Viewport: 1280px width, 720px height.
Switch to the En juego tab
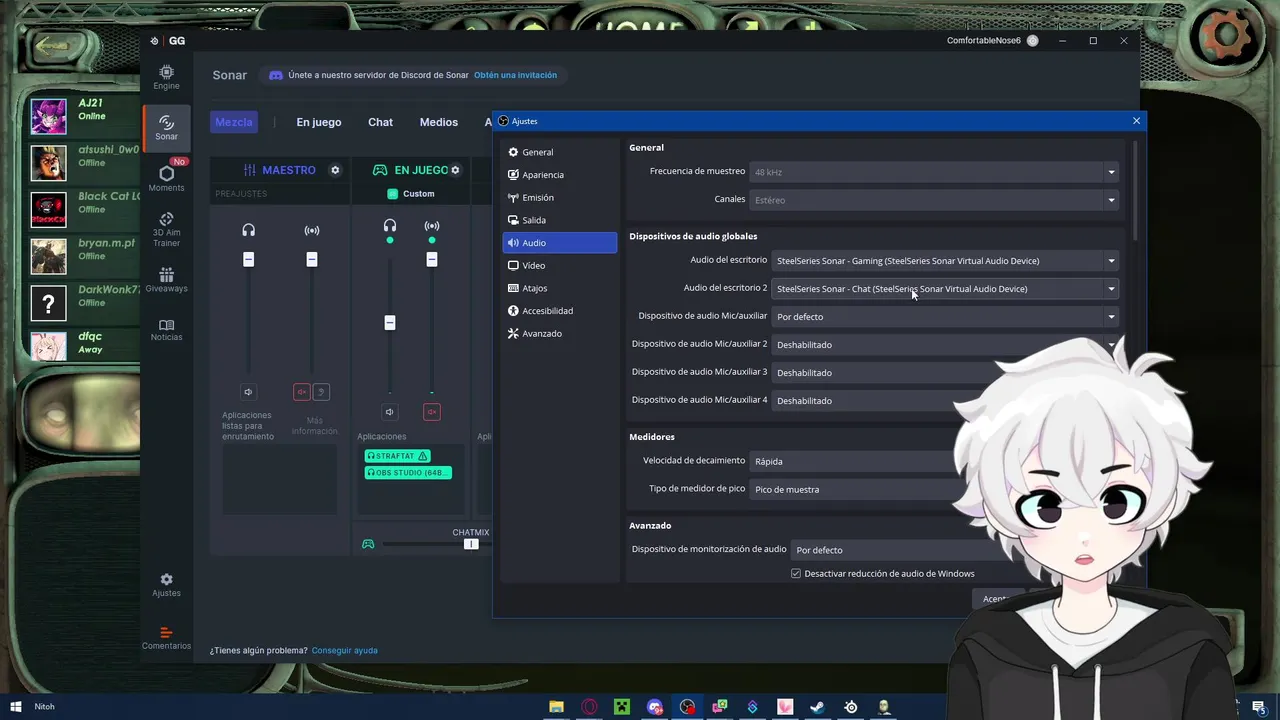[319, 122]
